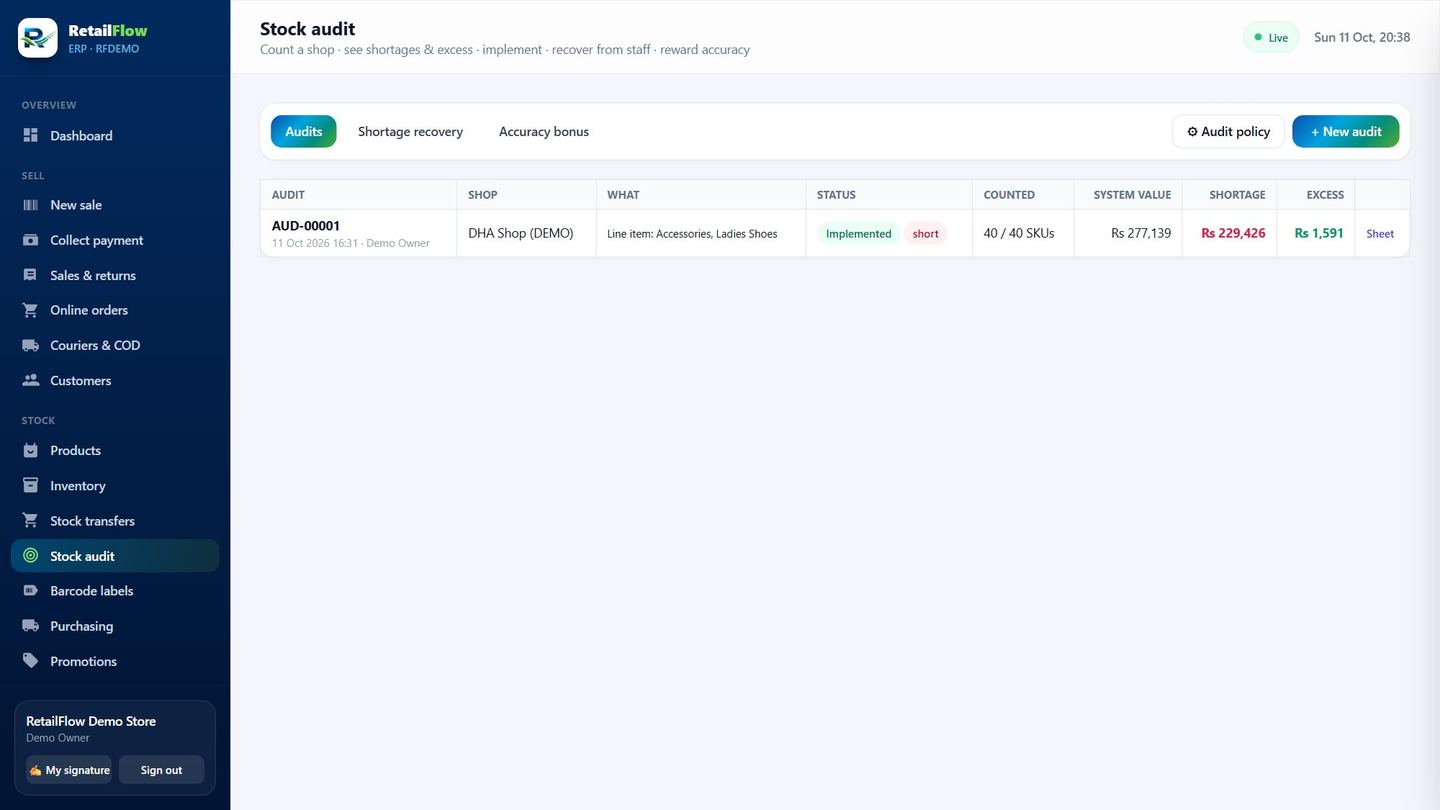Click excess value Rs 1,591
The height and width of the screenshot is (810, 1440).
pos(1319,233)
